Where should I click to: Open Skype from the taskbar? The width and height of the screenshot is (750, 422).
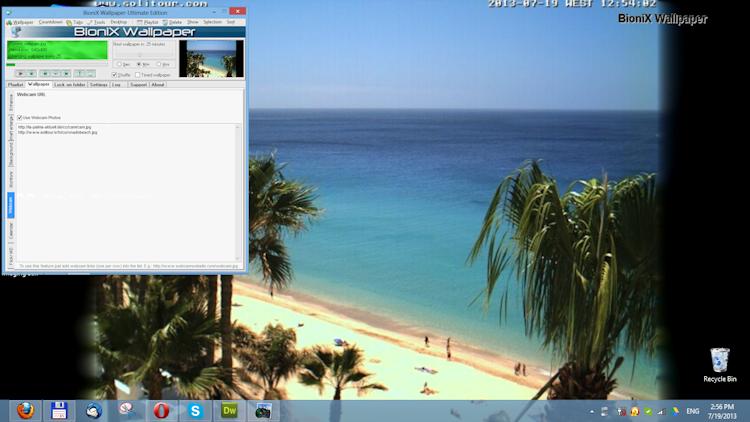[195, 411]
